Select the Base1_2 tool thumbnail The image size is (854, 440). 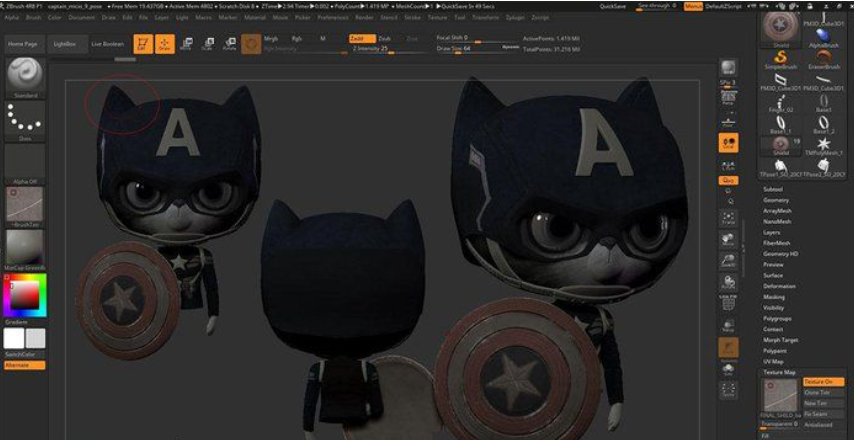coord(824,125)
